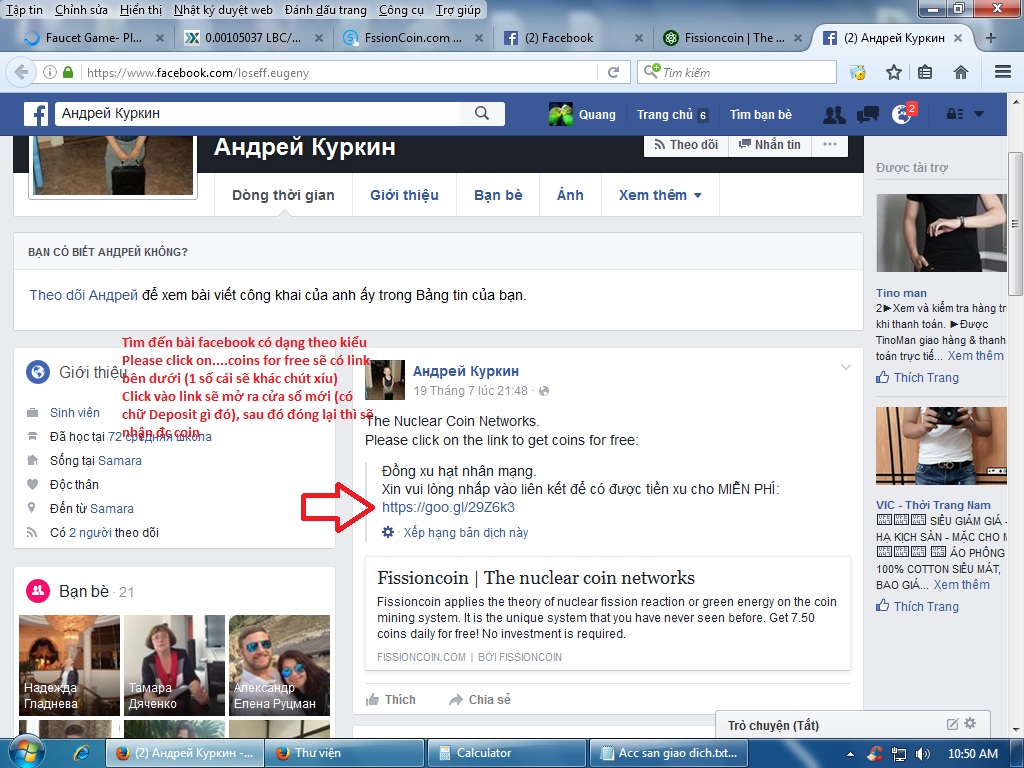Open the Facebook messages icon
The height and width of the screenshot is (768, 1024).
click(x=867, y=115)
